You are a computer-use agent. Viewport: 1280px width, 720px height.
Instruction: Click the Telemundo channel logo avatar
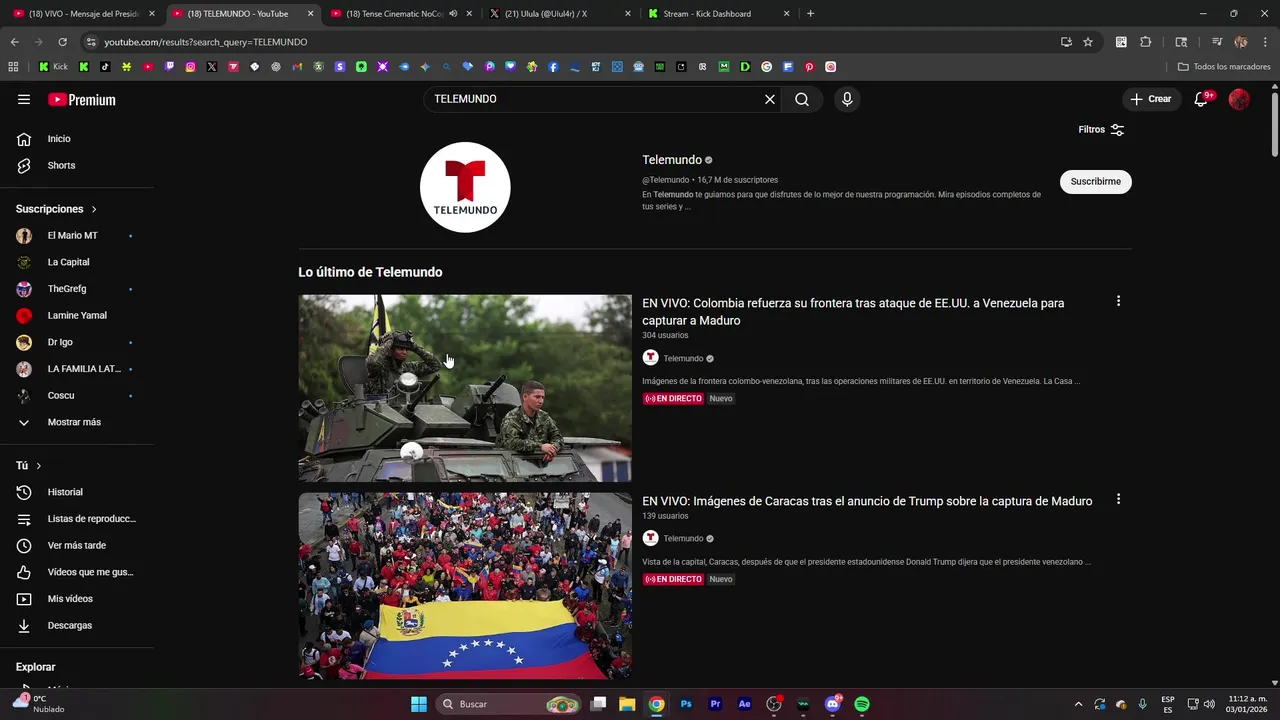[465, 187]
